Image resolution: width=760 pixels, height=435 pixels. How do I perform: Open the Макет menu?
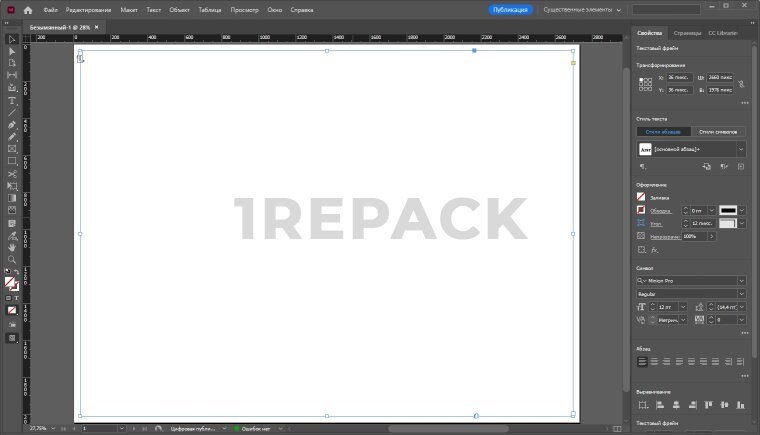click(130, 9)
